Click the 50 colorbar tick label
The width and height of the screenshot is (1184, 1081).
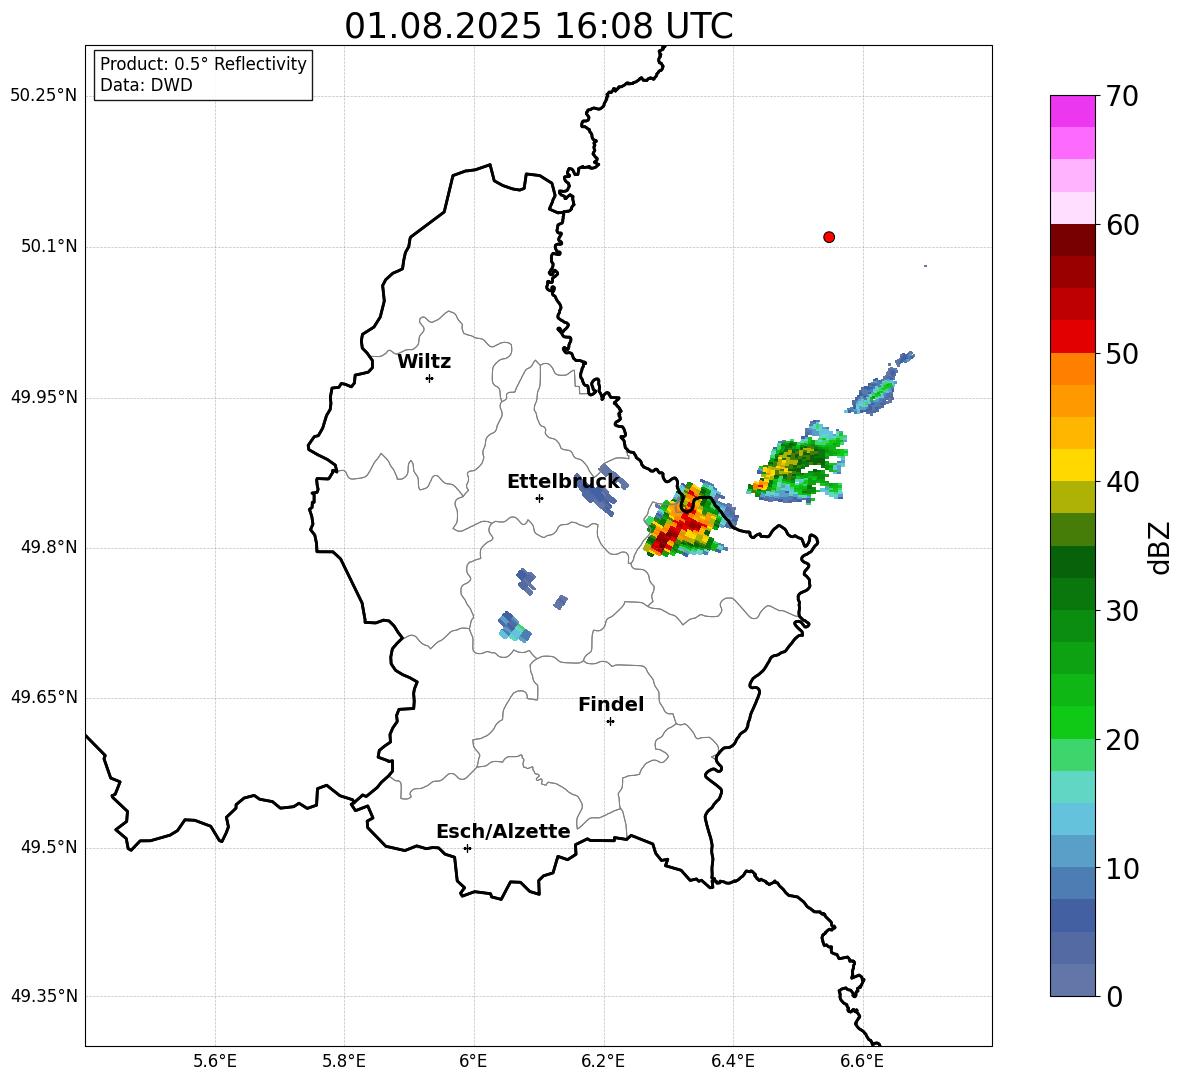pyautogui.click(x=1122, y=354)
